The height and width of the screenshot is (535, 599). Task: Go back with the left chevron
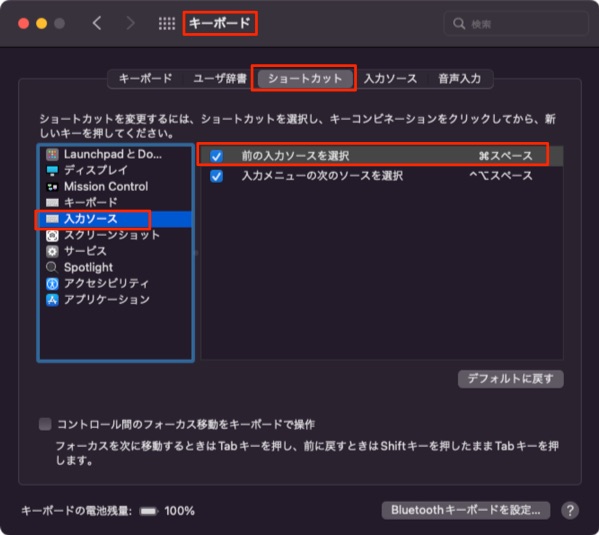[x=97, y=23]
